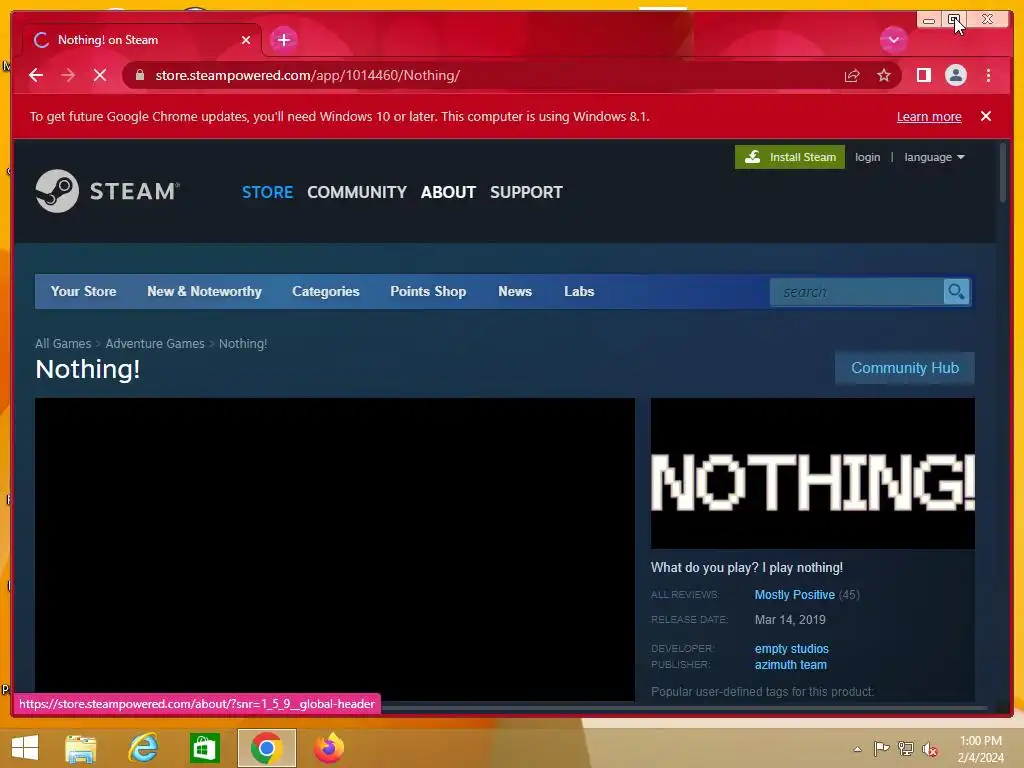Bookmark this page with the star icon
Viewport: 1024px width, 768px height.
pos(884,76)
